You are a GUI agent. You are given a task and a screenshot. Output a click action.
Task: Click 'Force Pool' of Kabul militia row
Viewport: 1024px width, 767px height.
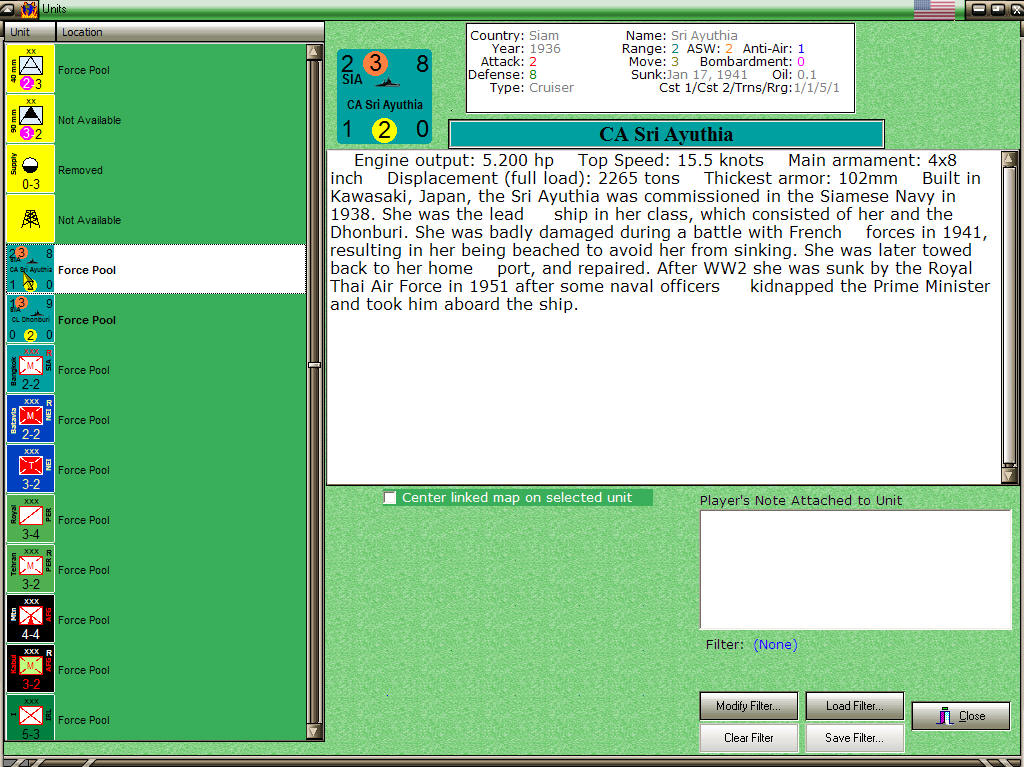84,670
